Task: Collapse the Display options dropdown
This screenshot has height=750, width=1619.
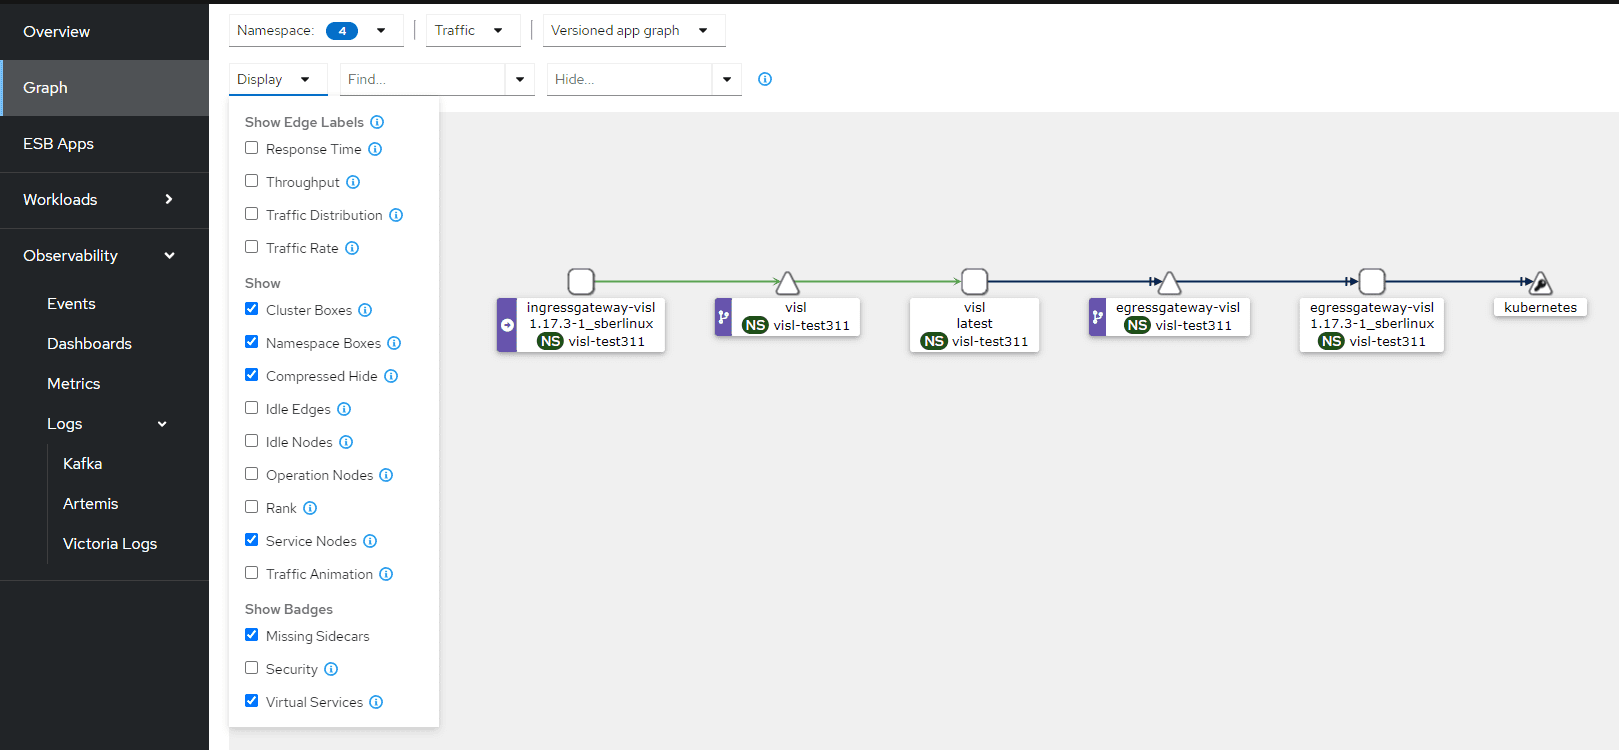Action: coord(274,79)
